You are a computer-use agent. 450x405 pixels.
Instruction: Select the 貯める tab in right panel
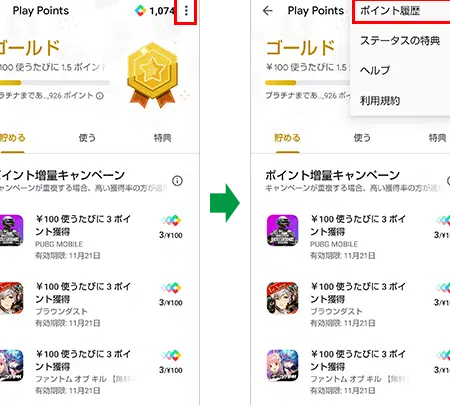tap(287, 138)
